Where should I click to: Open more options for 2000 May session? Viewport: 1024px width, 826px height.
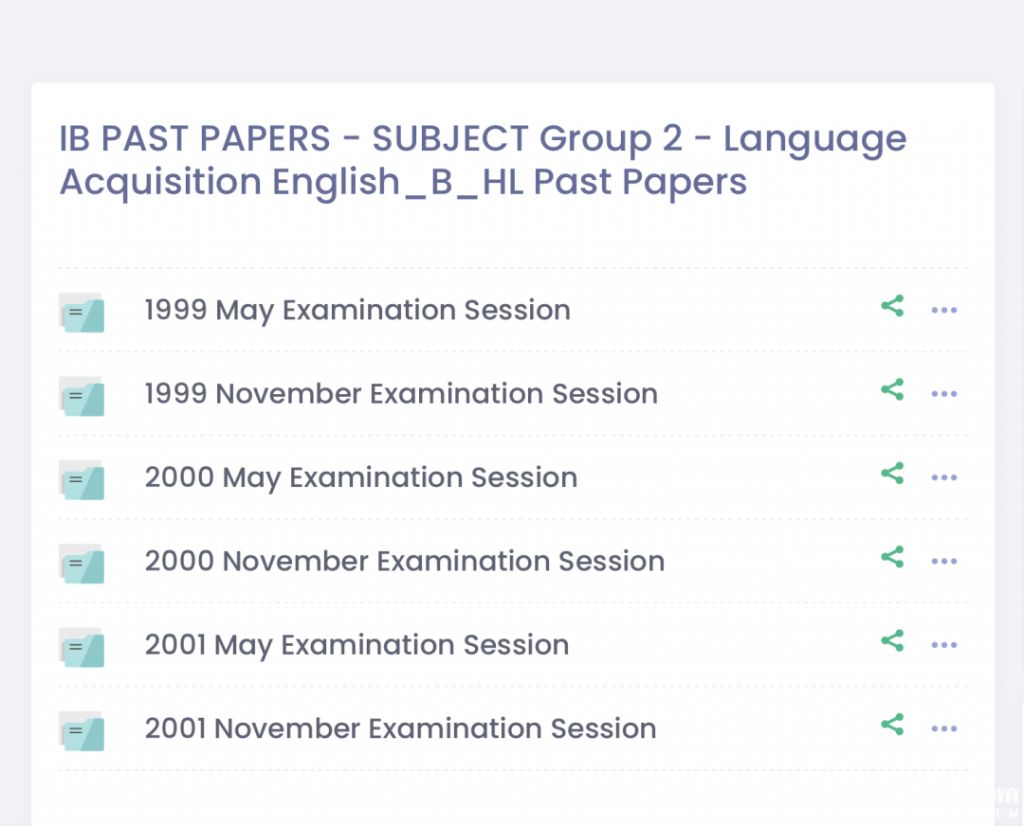tap(944, 478)
